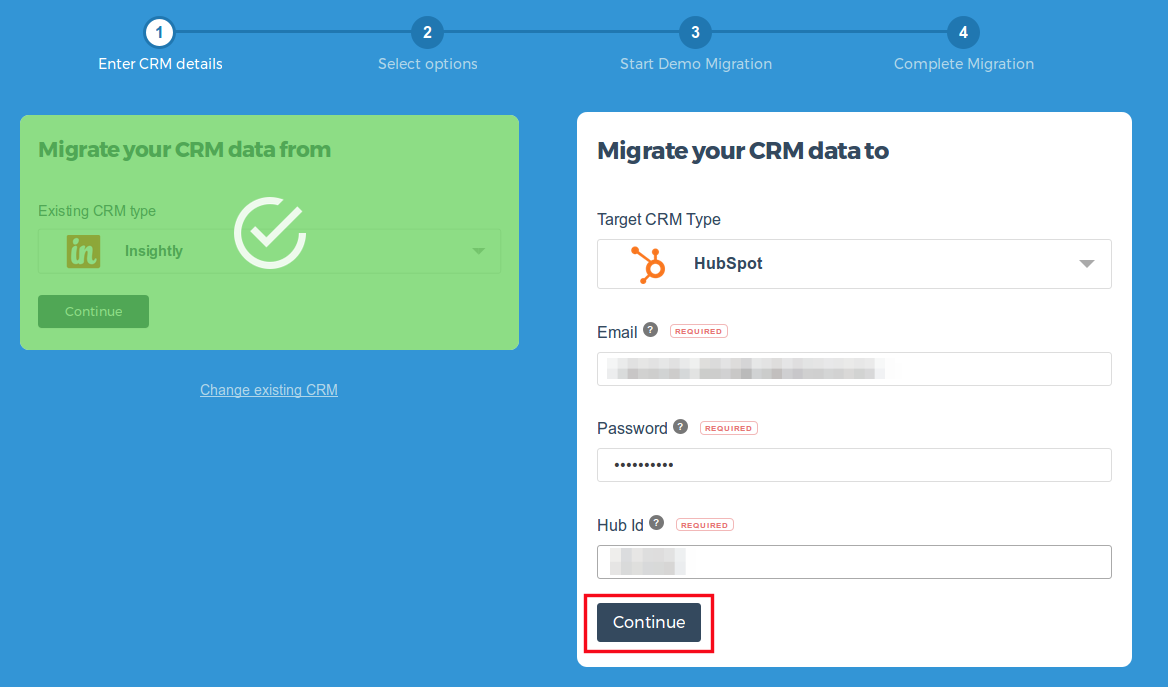Click the help icon next to Password
Image resolution: width=1168 pixels, height=687 pixels.
680,426
